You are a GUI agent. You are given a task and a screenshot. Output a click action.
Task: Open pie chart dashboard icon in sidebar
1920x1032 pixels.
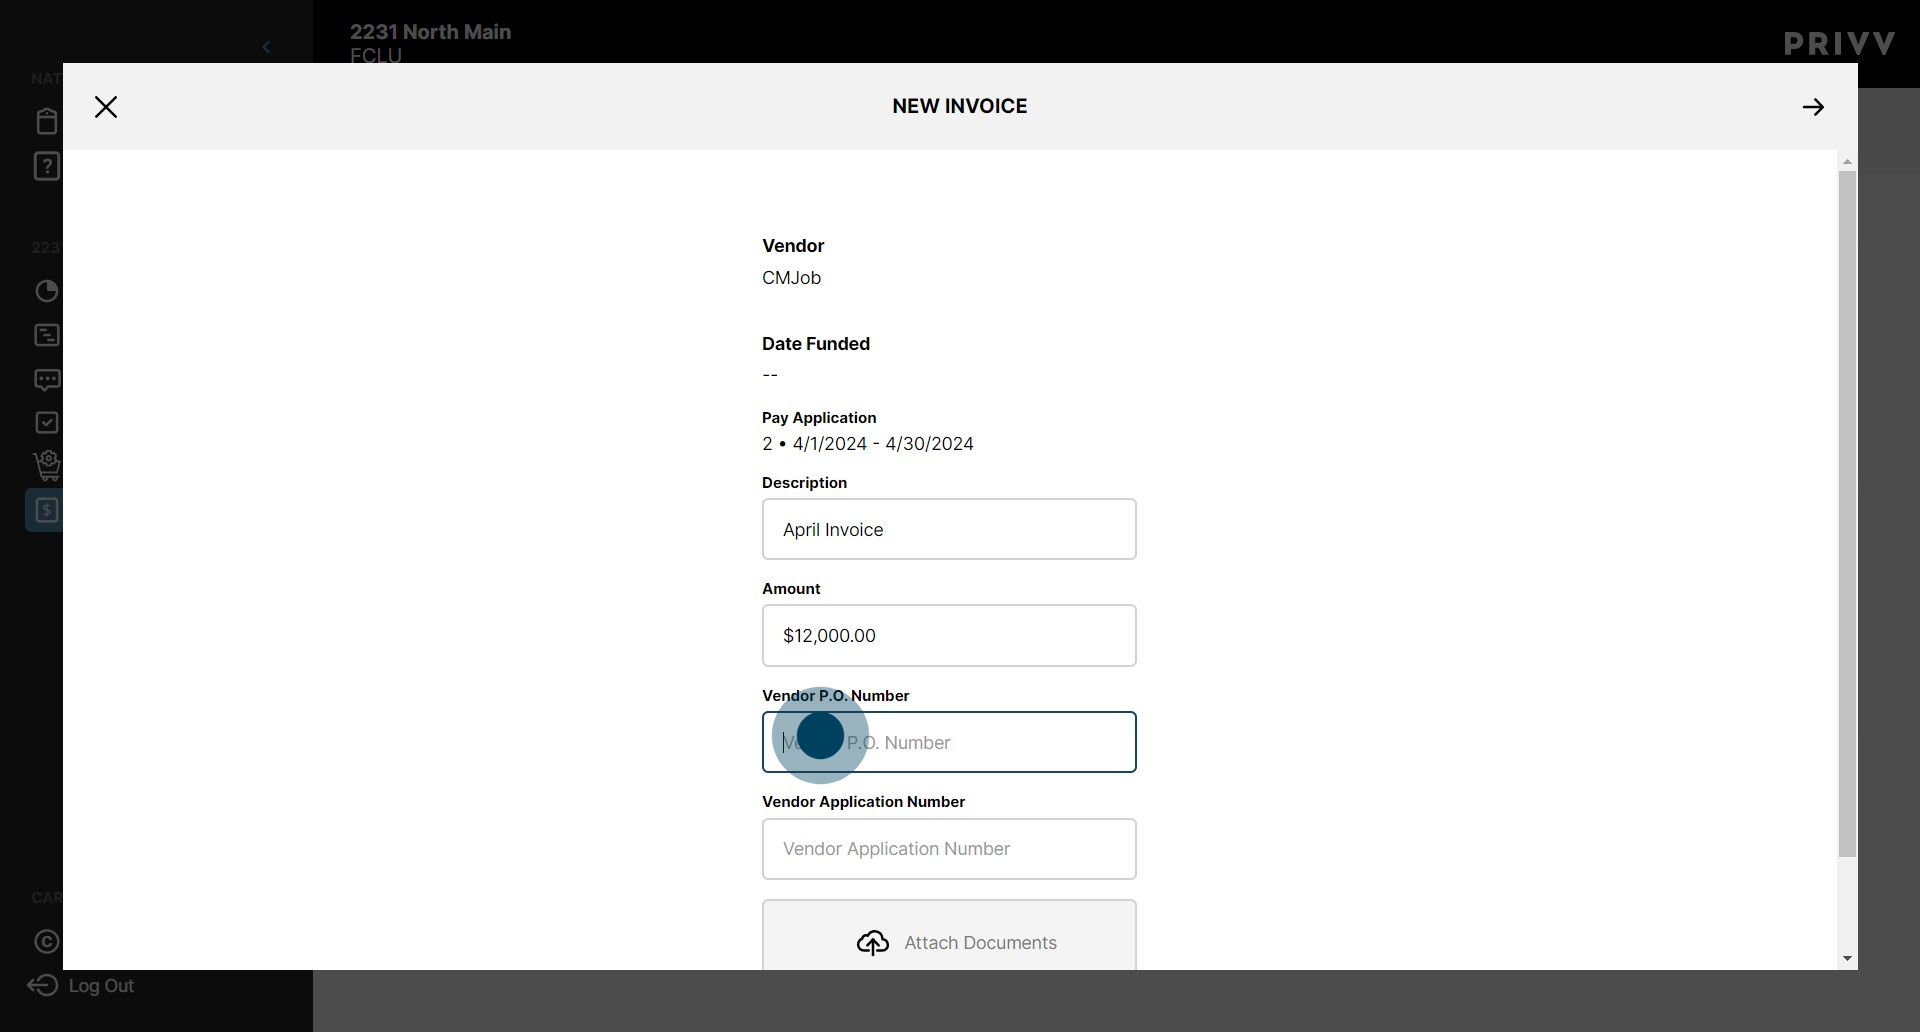(47, 291)
